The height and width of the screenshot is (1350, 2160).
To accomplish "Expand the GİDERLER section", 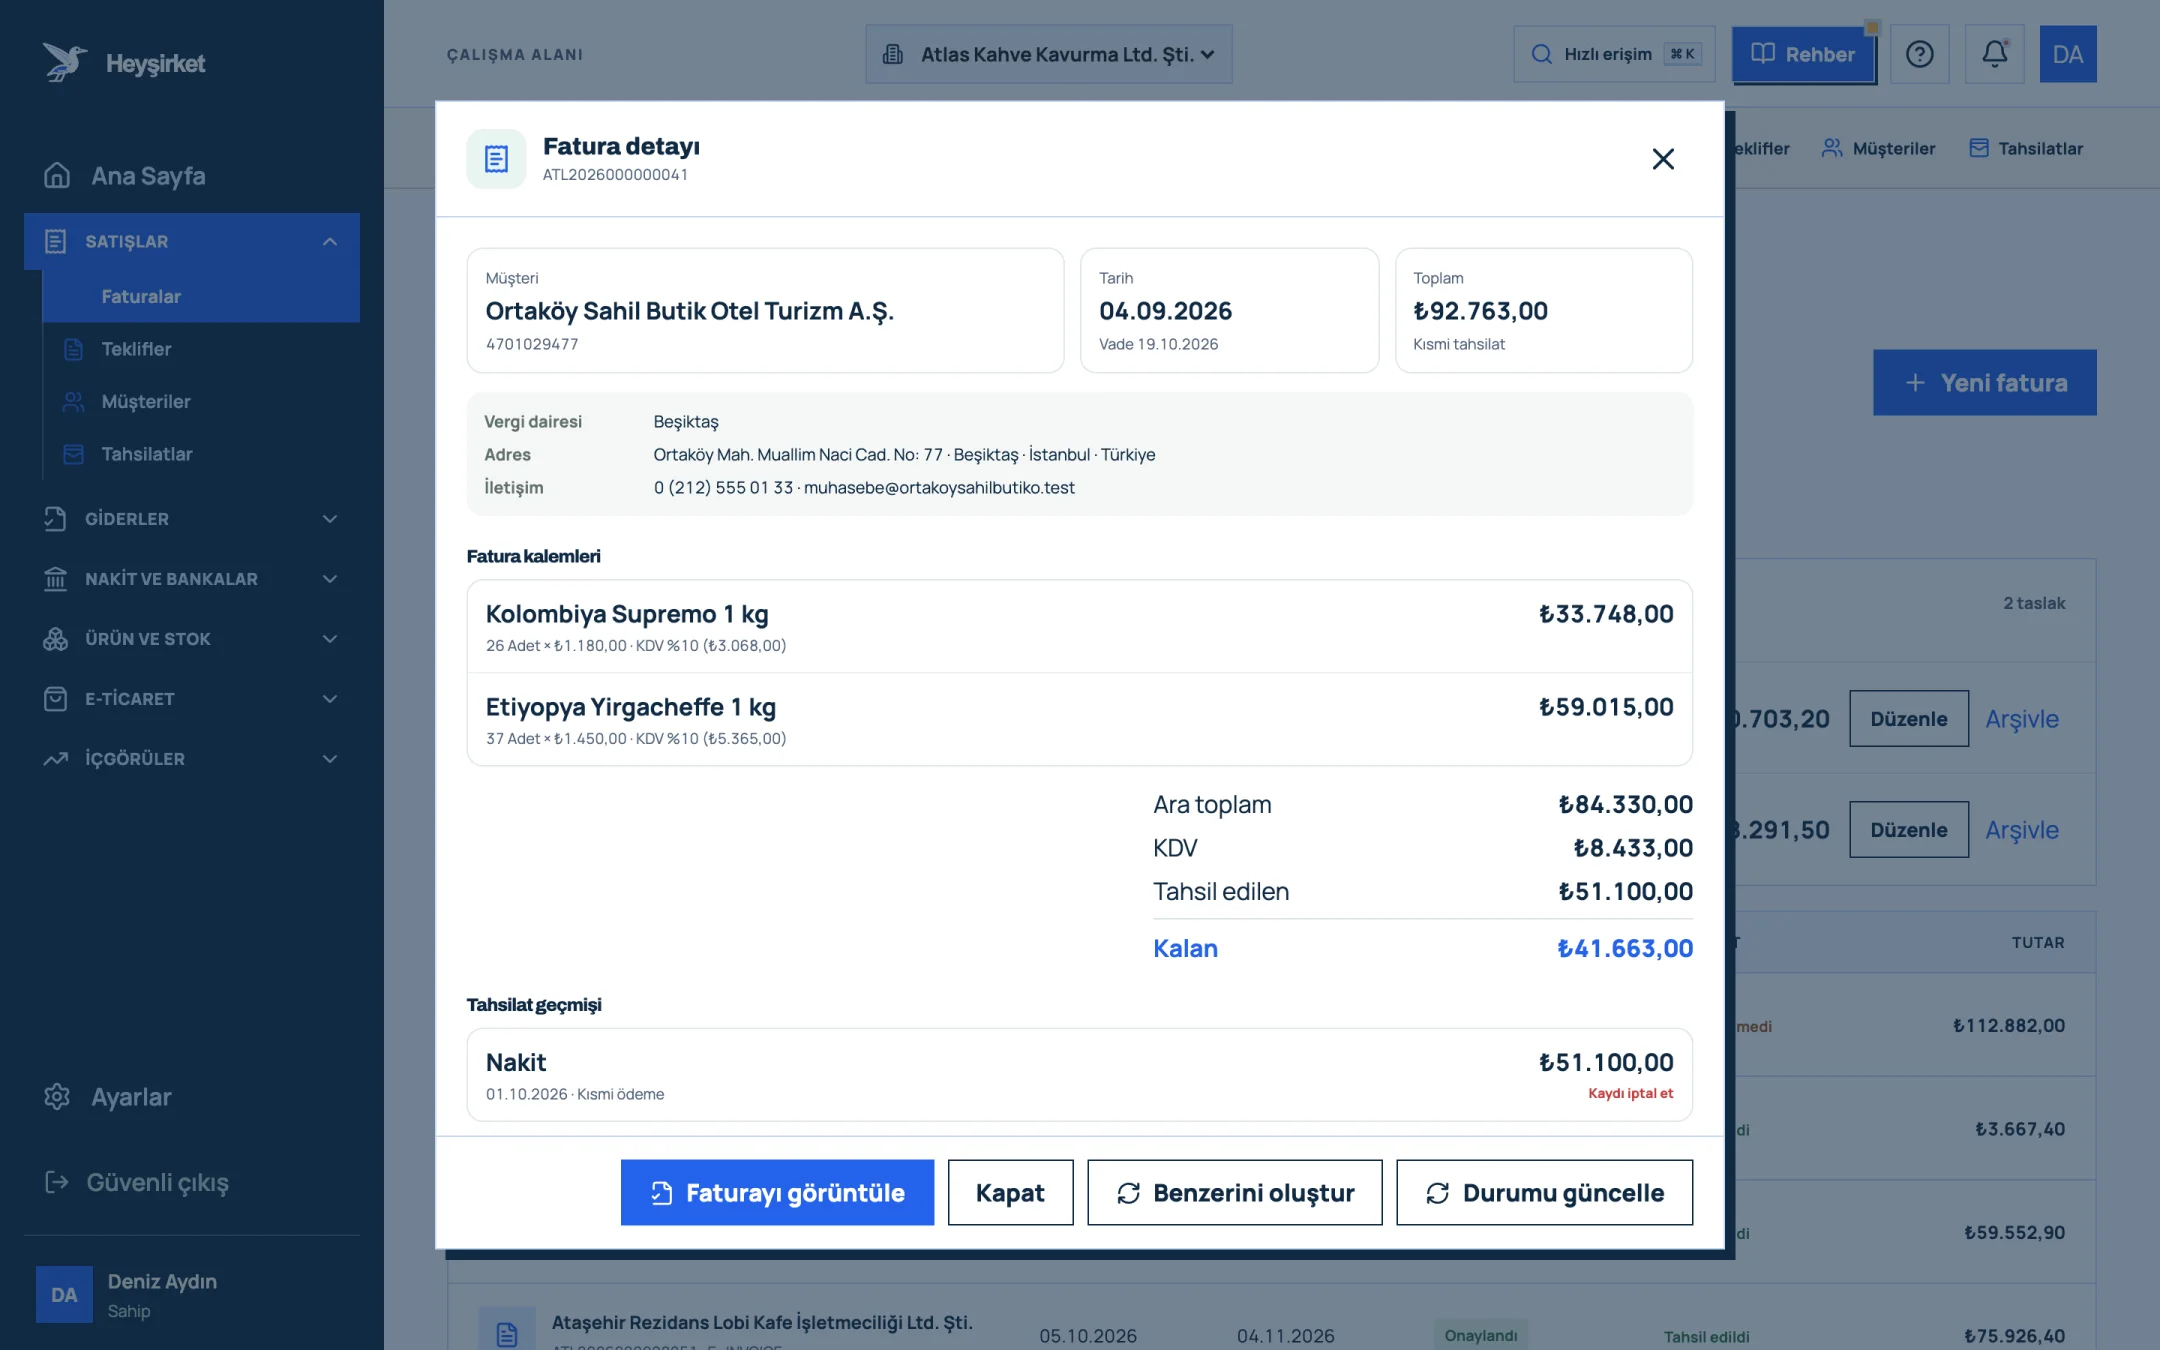I will [x=192, y=519].
